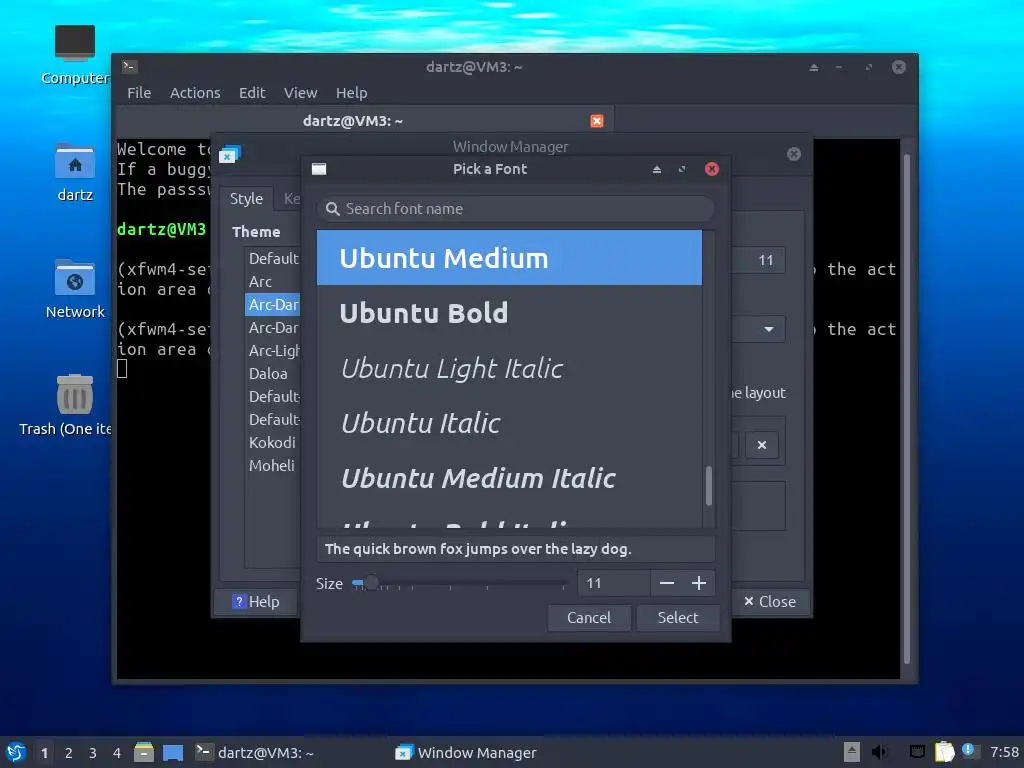1024x768 pixels.
Task: Click the terminal keep-above arrow title button
Action: click(x=814, y=67)
